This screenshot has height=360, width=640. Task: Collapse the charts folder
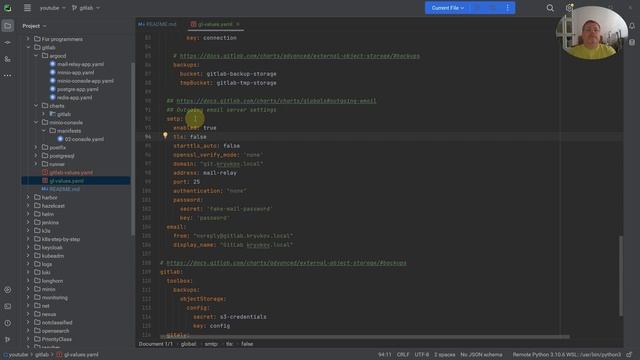36,106
